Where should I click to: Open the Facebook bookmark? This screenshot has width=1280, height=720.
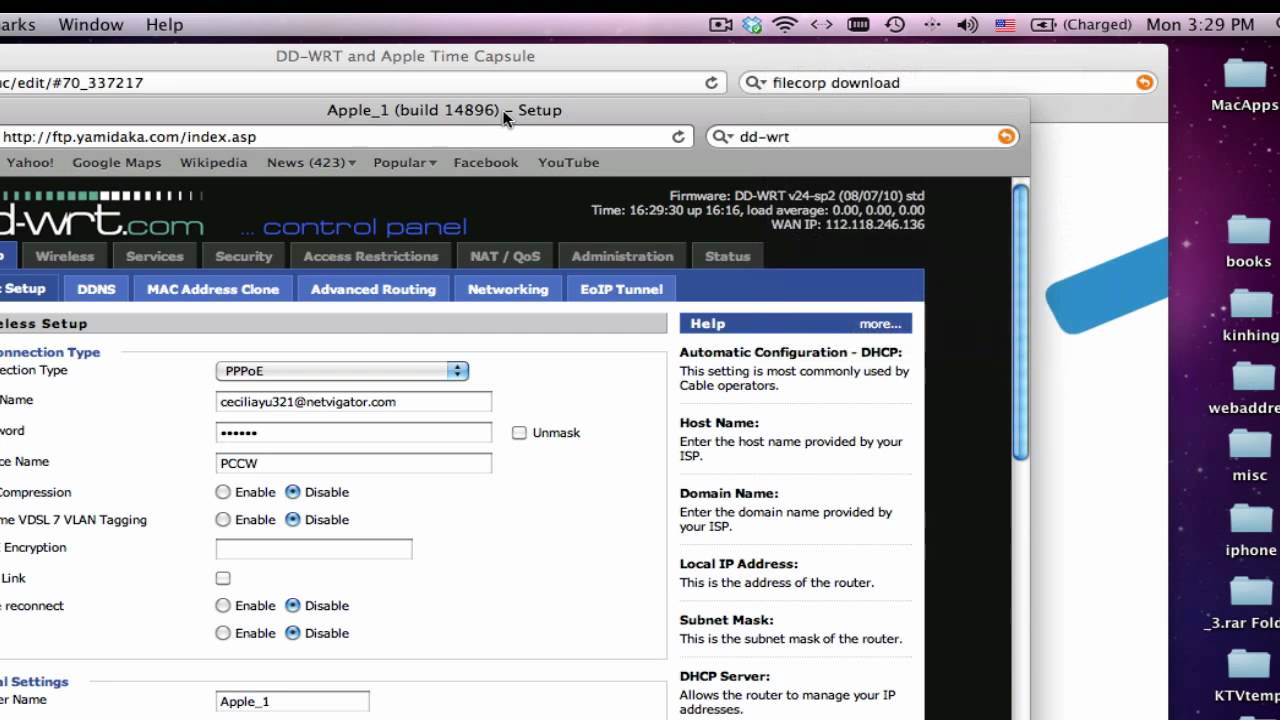(x=486, y=163)
